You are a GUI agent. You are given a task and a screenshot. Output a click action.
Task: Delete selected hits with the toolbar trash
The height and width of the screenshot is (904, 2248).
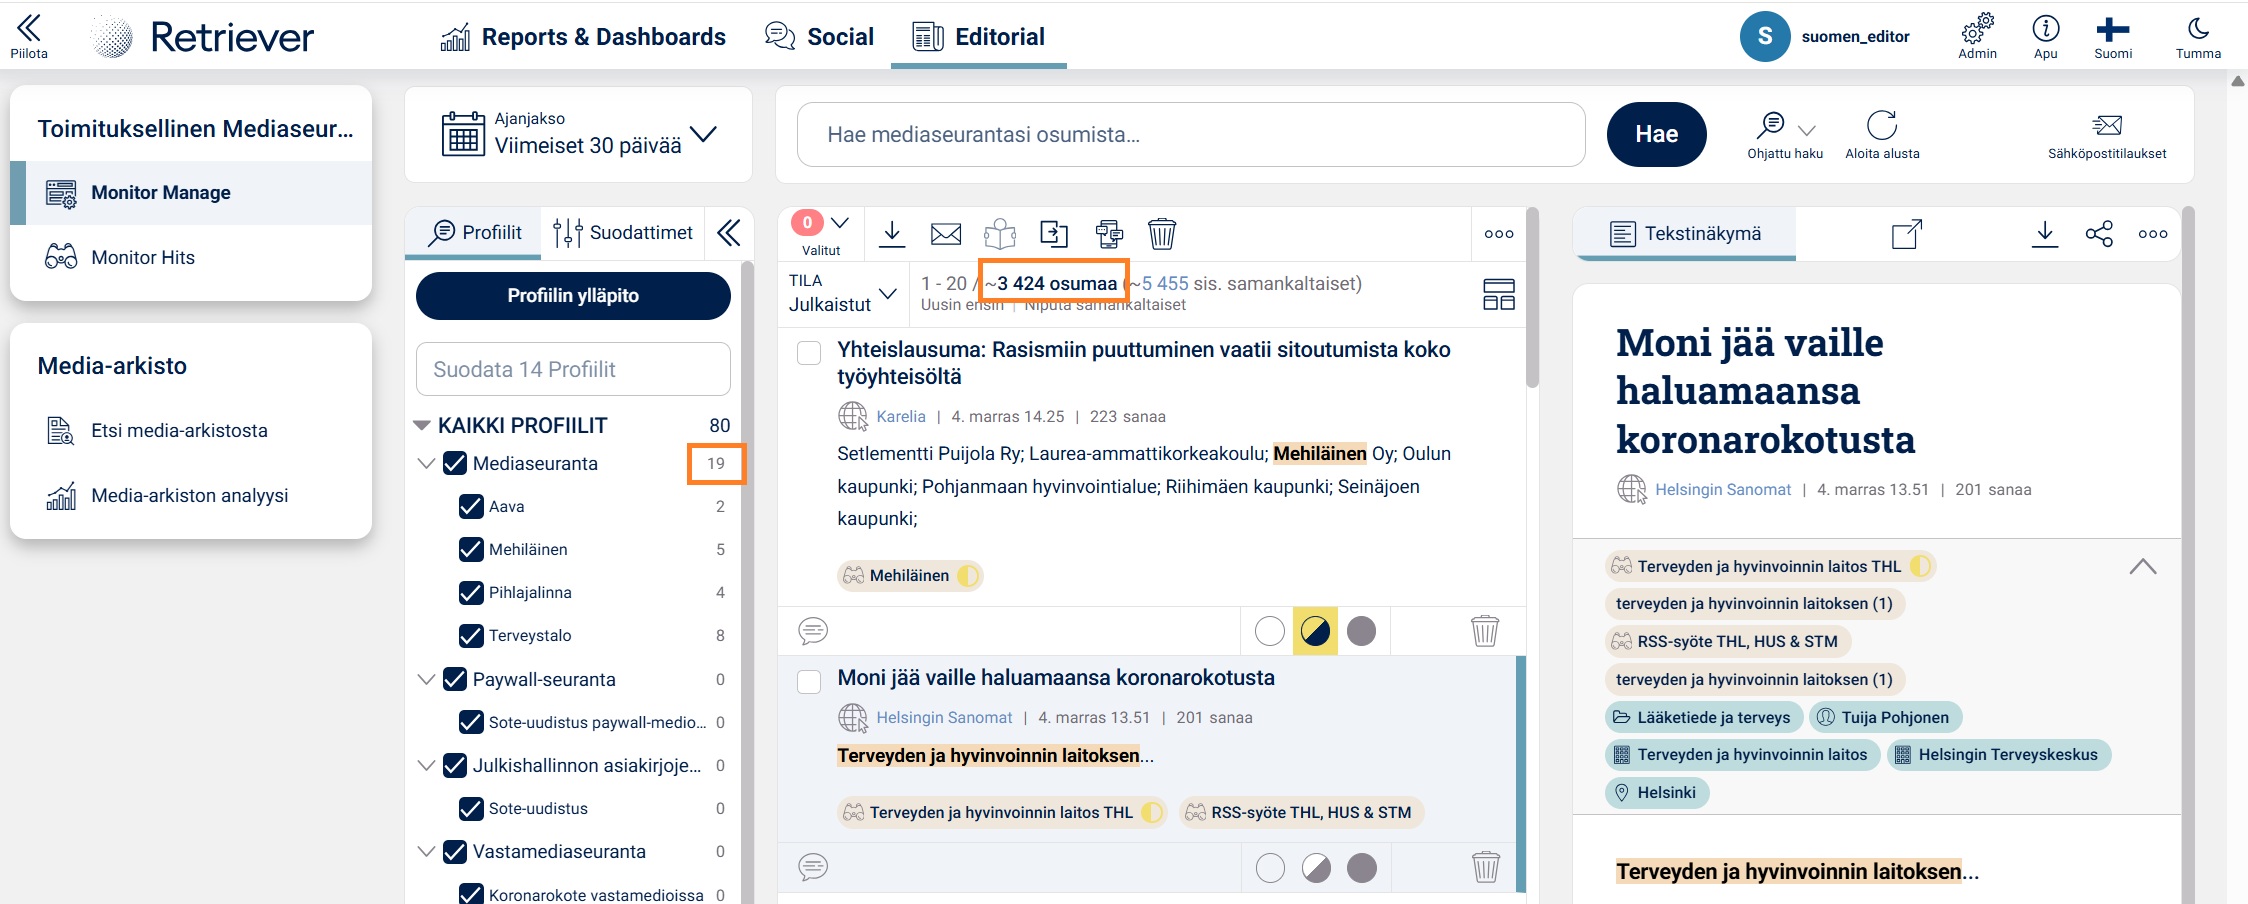[1161, 234]
